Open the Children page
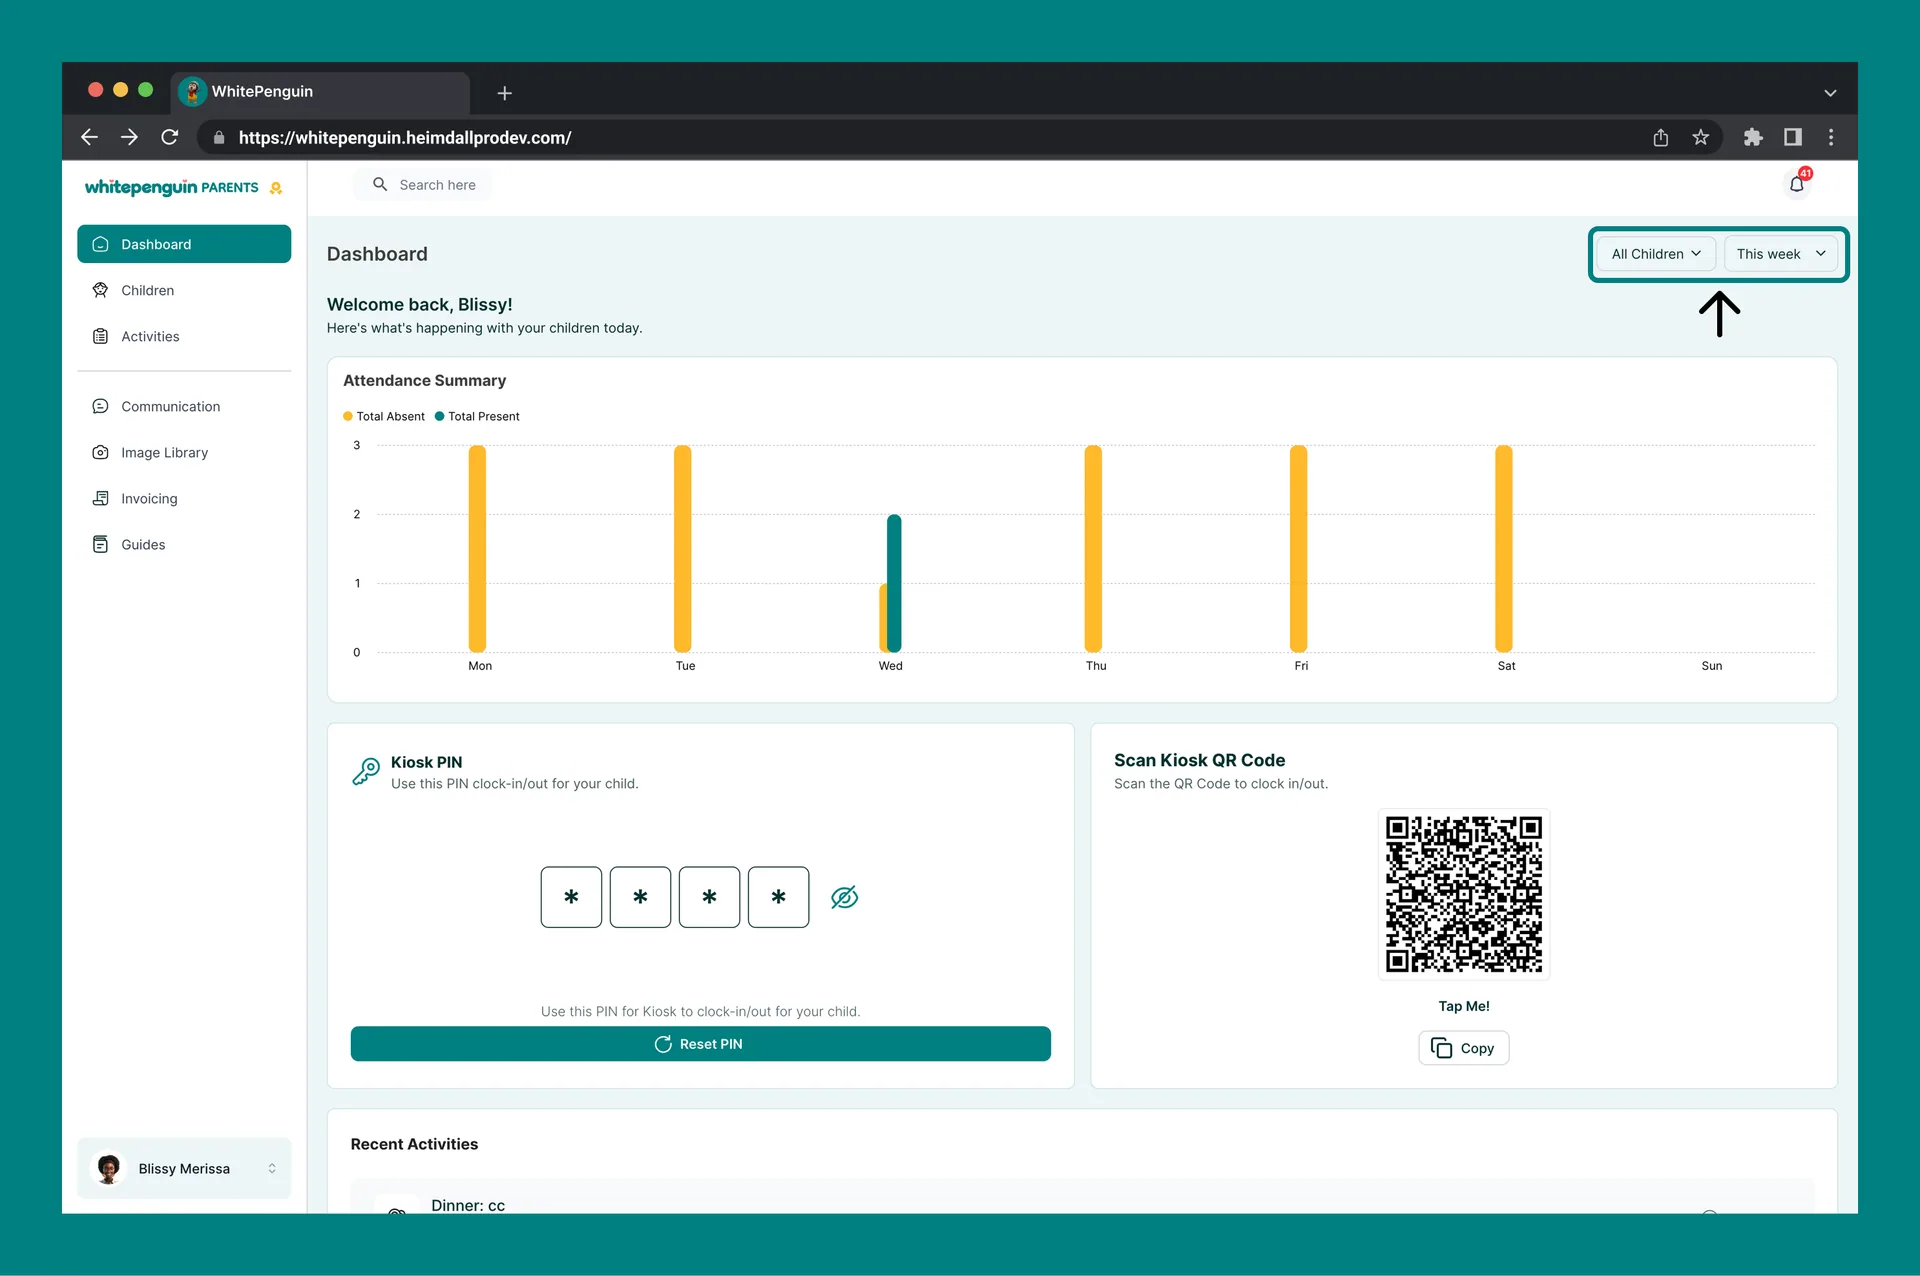Viewport: 1920px width, 1276px height. (184, 290)
